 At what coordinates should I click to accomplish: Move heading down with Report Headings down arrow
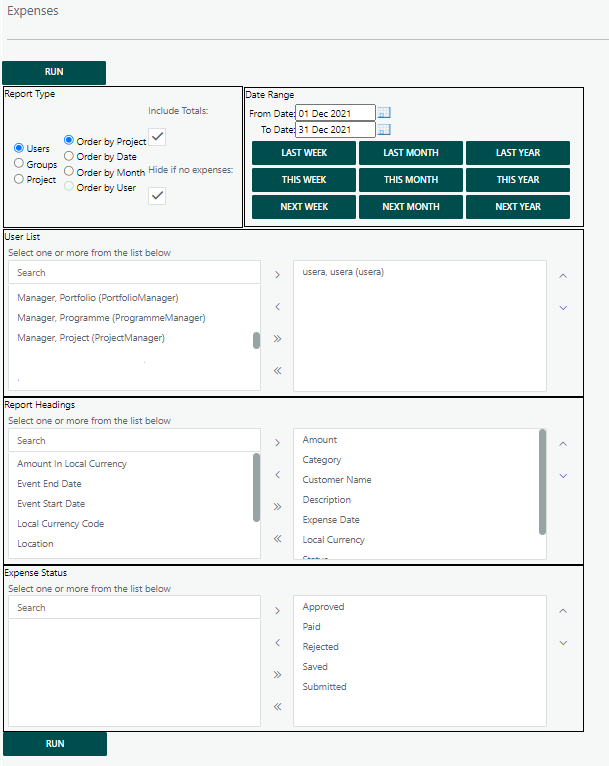click(x=563, y=476)
